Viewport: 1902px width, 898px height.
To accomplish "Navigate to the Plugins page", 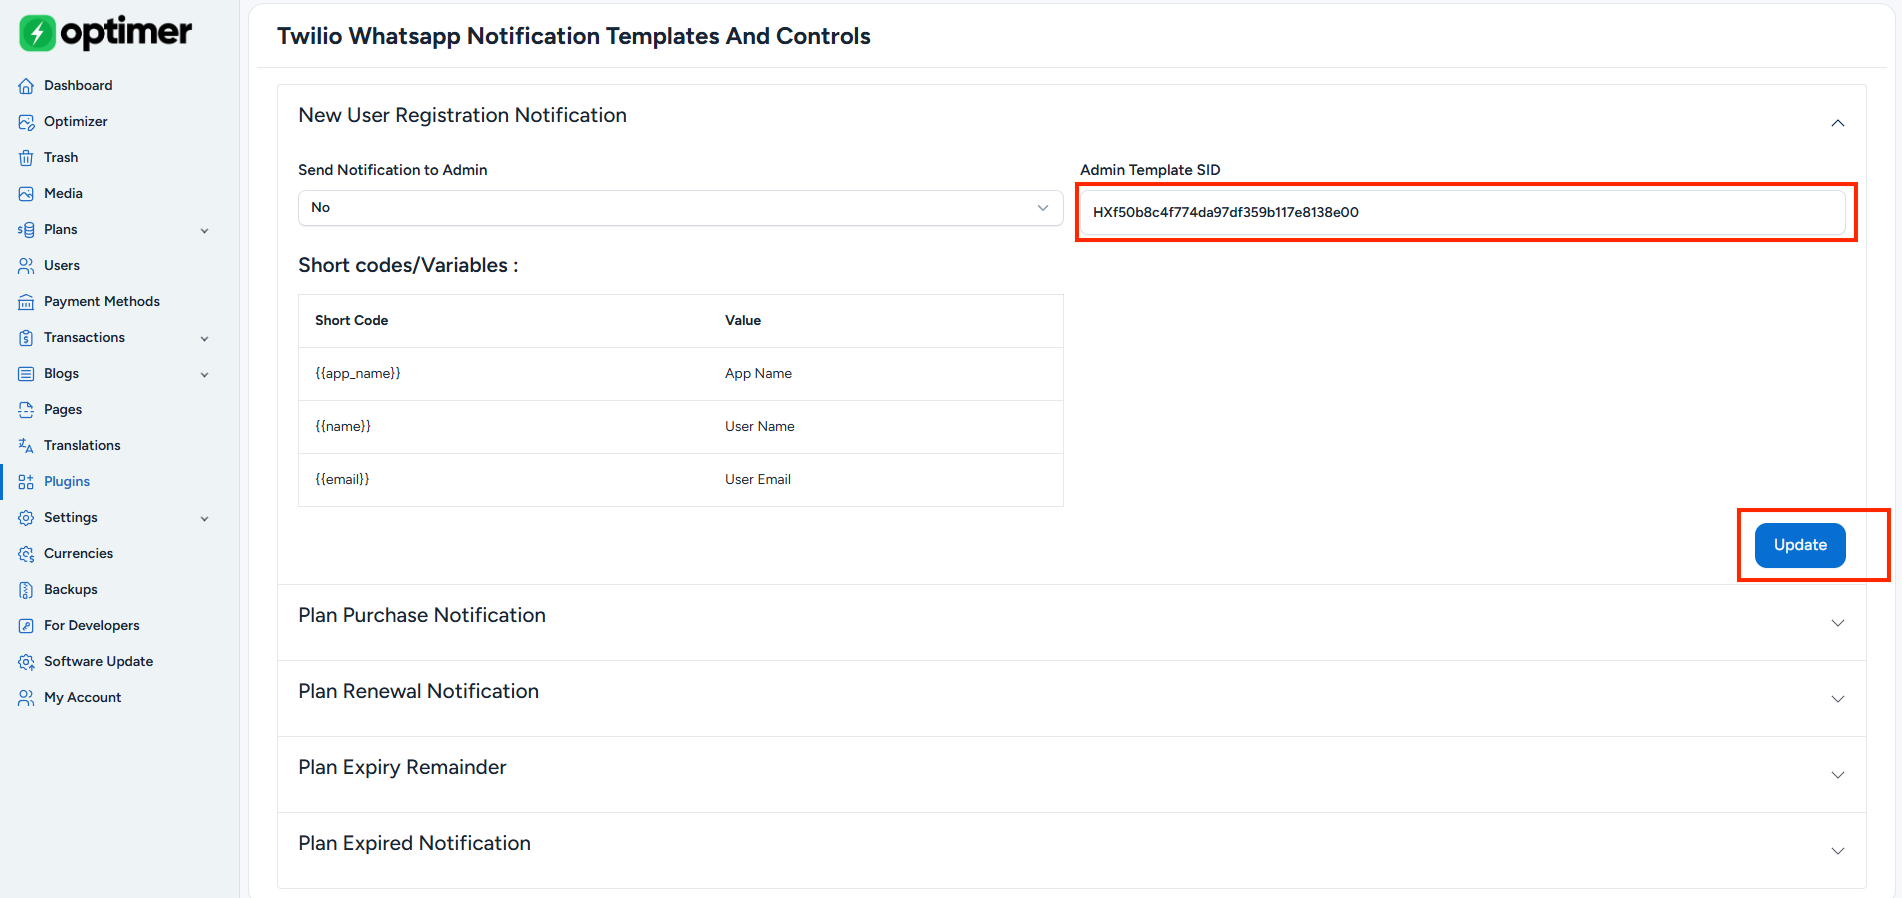I will (x=67, y=481).
